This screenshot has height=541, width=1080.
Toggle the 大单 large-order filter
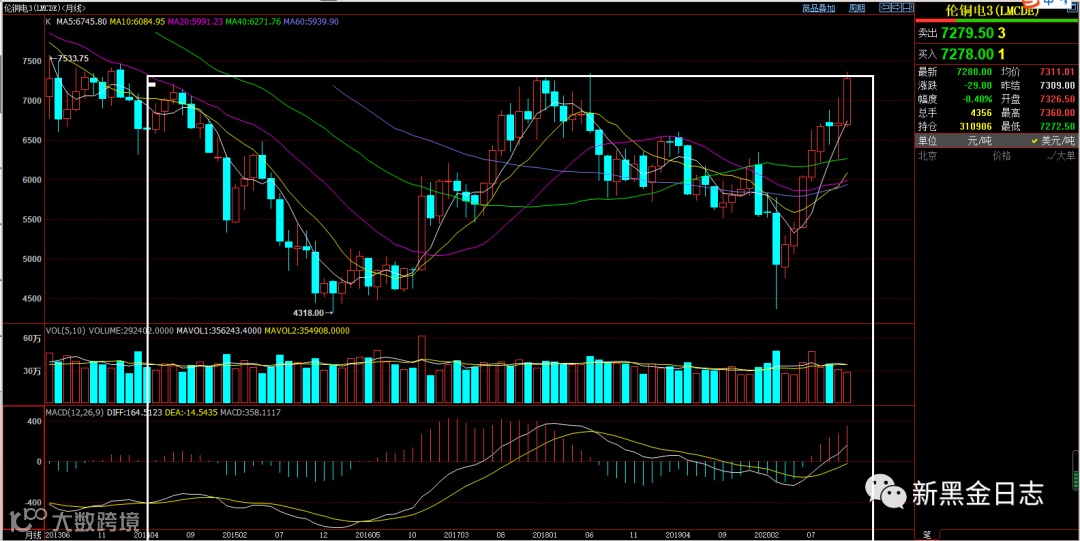click(1061, 156)
